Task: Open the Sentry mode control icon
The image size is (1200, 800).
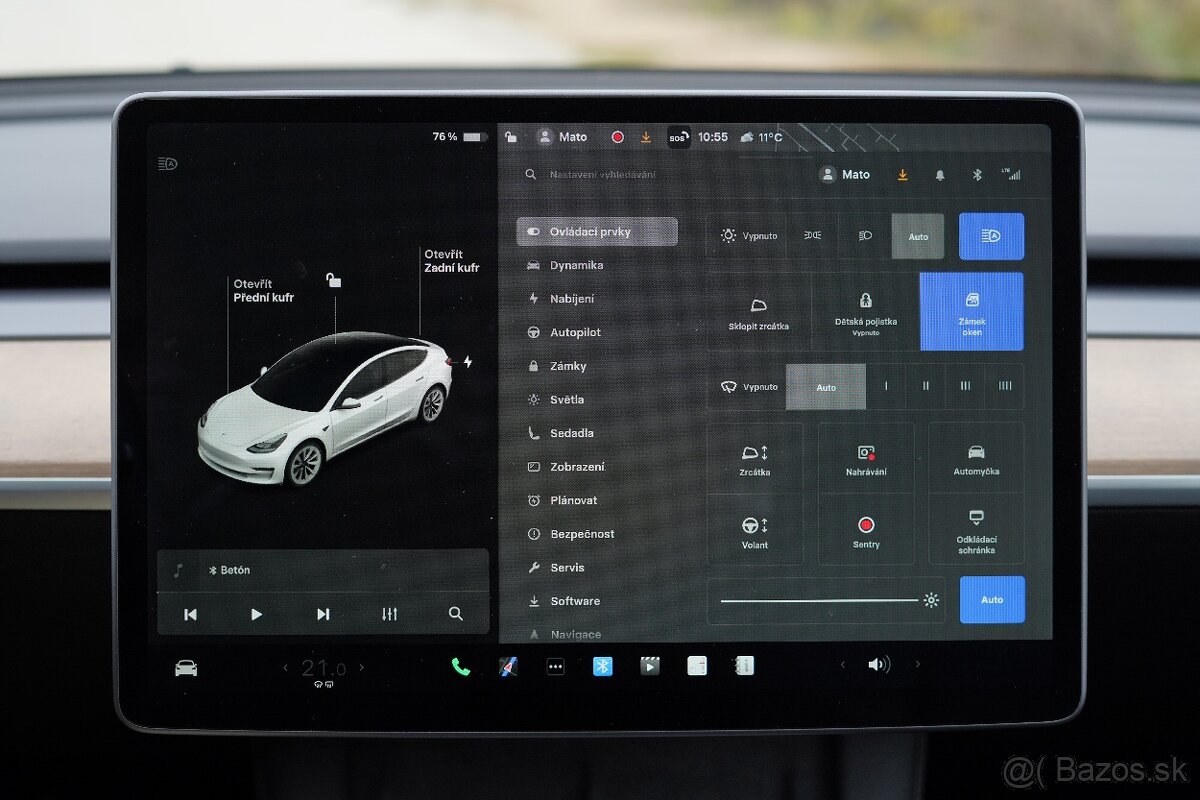Action: click(865, 527)
